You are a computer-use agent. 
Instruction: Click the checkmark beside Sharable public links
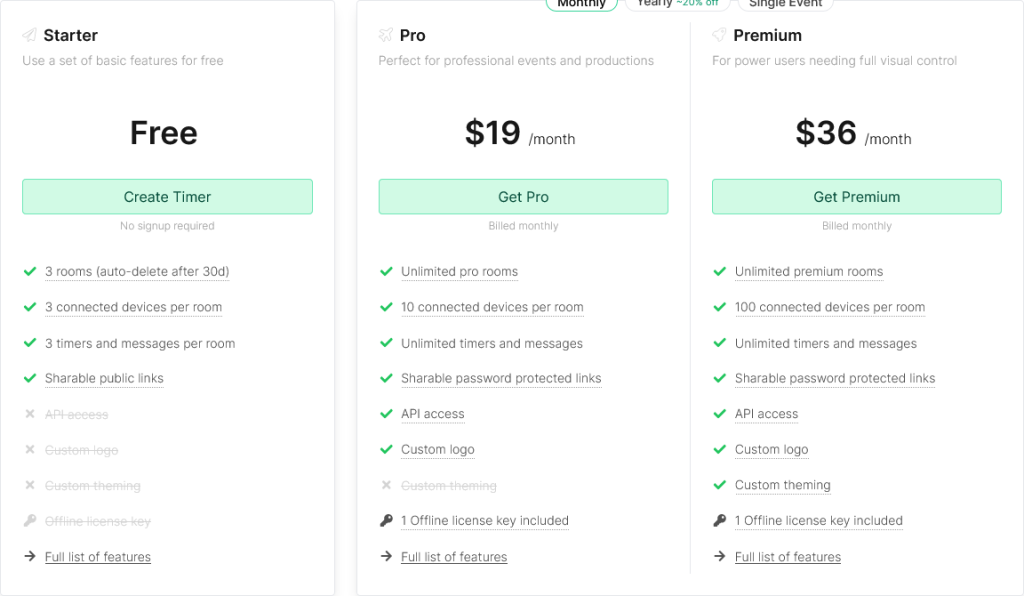(28, 378)
